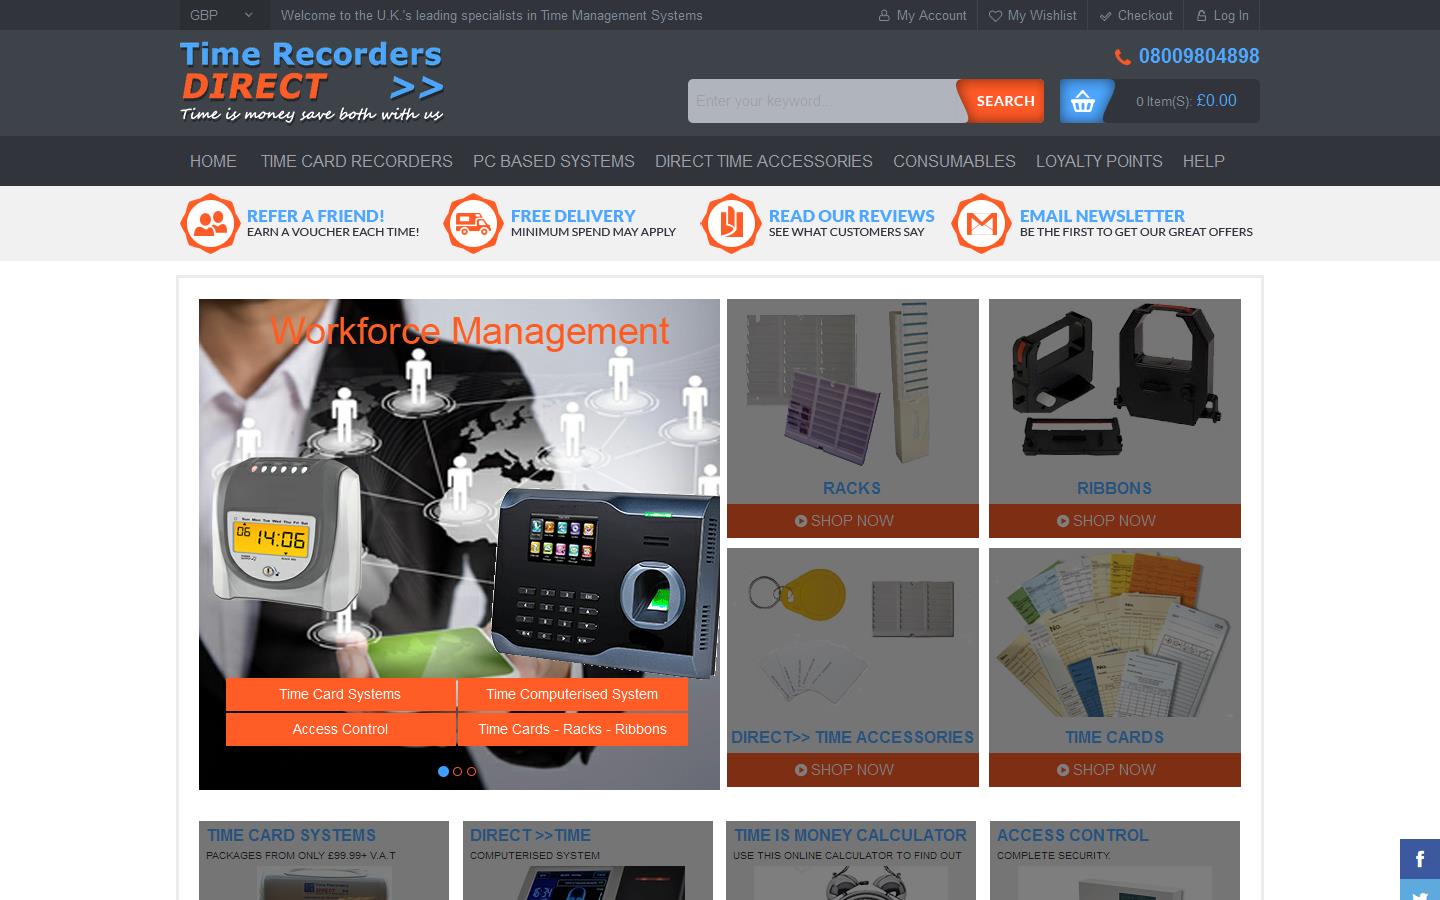Screen dimensions: 1440x900
Task: Select the first carousel slide dot
Action: tap(443, 771)
